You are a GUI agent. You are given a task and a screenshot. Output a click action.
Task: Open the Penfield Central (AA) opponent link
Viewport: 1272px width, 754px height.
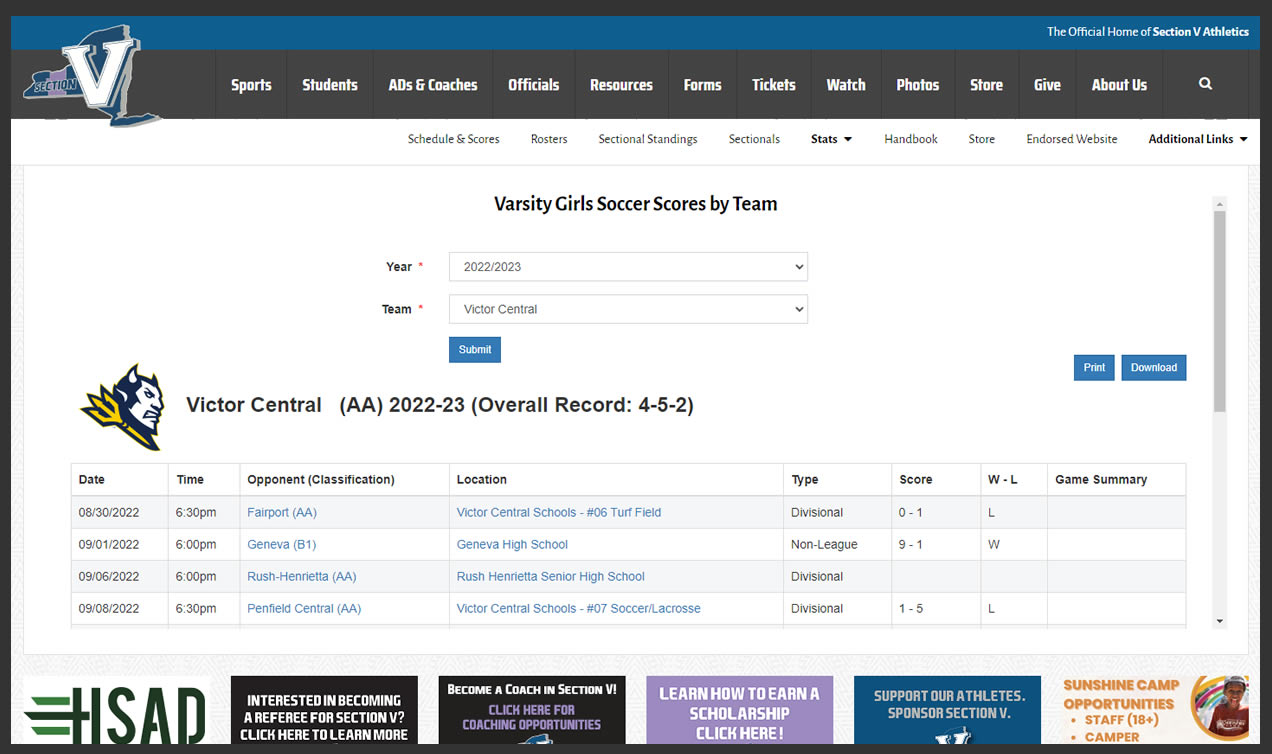[x=304, y=608]
